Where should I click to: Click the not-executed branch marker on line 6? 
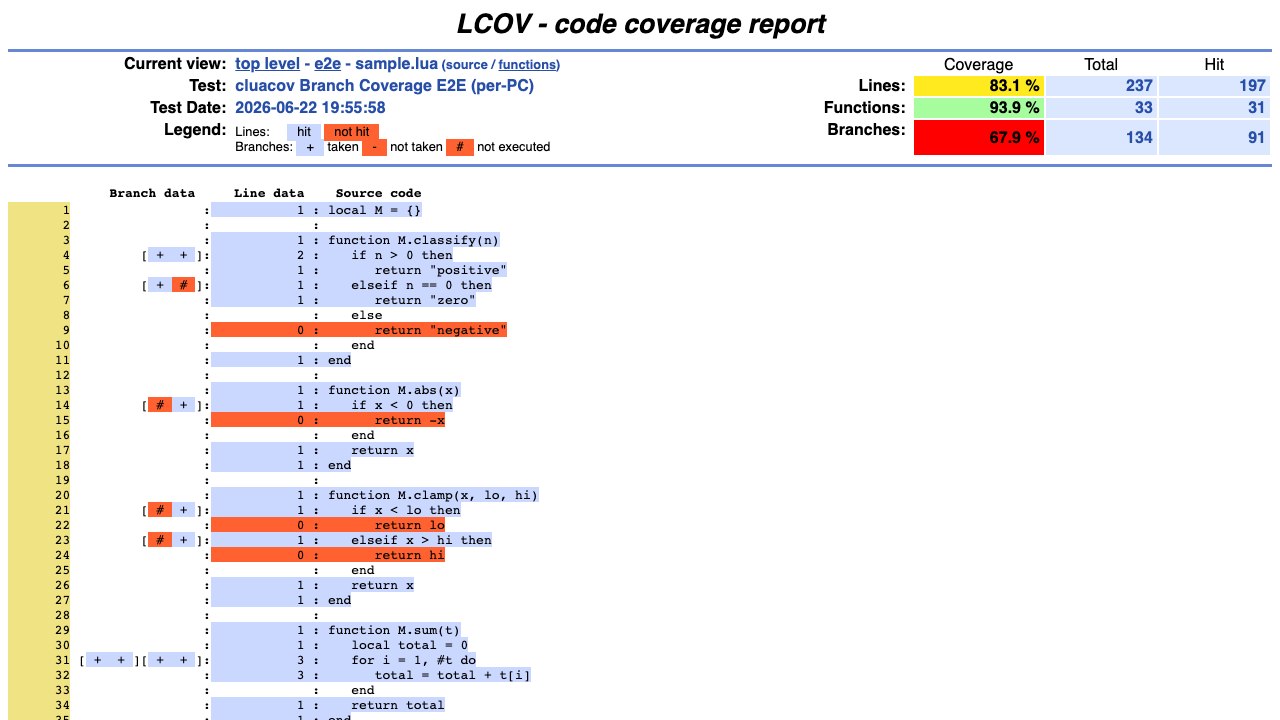[183, 285]
